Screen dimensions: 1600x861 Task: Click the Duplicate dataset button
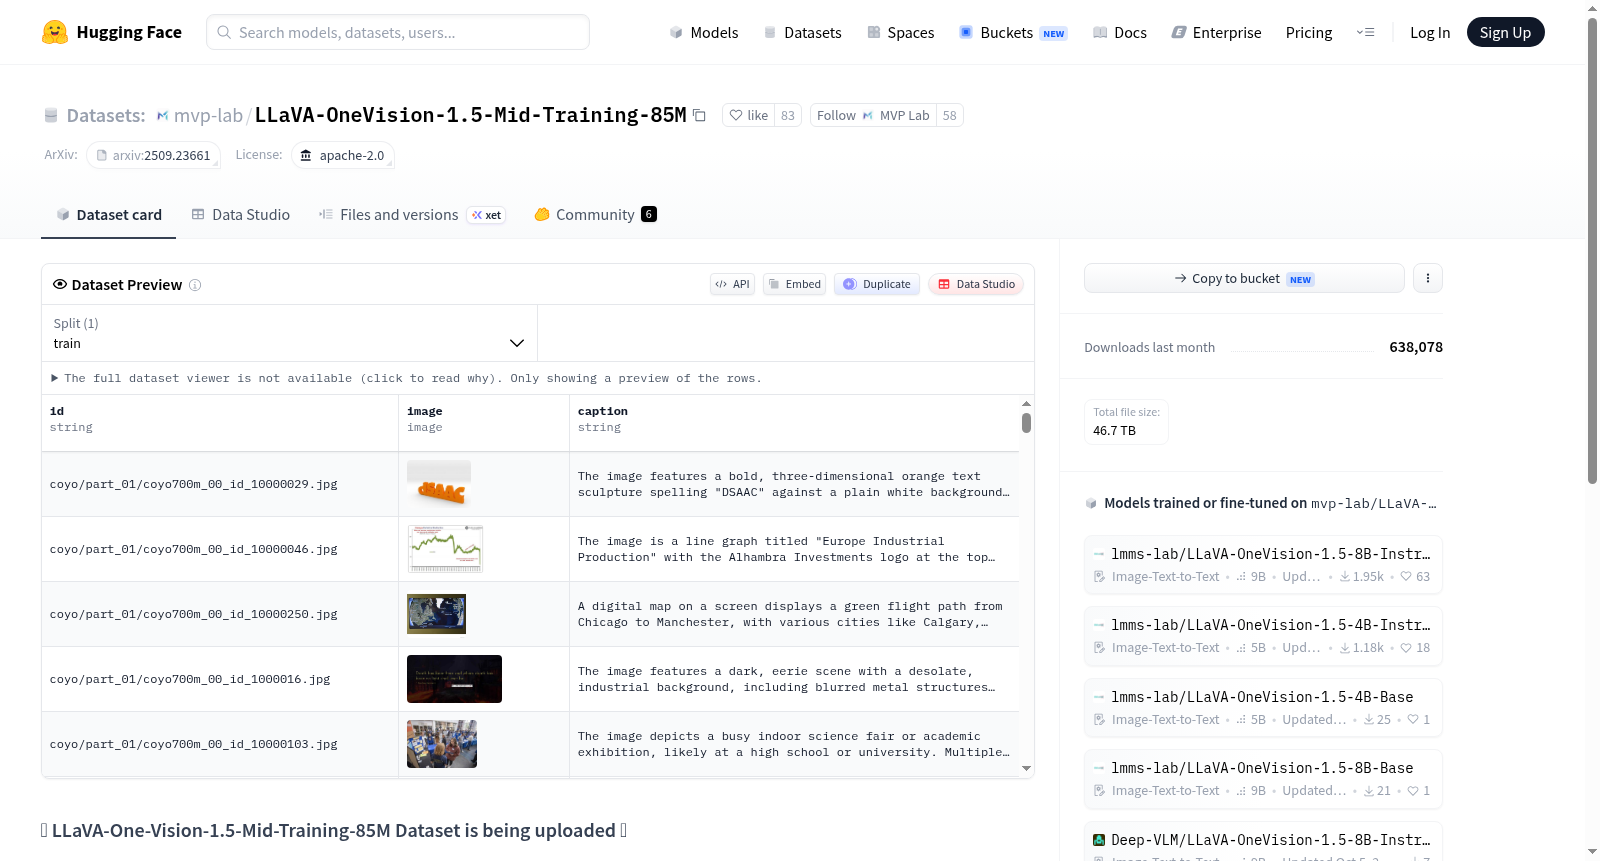coord(877,284)
